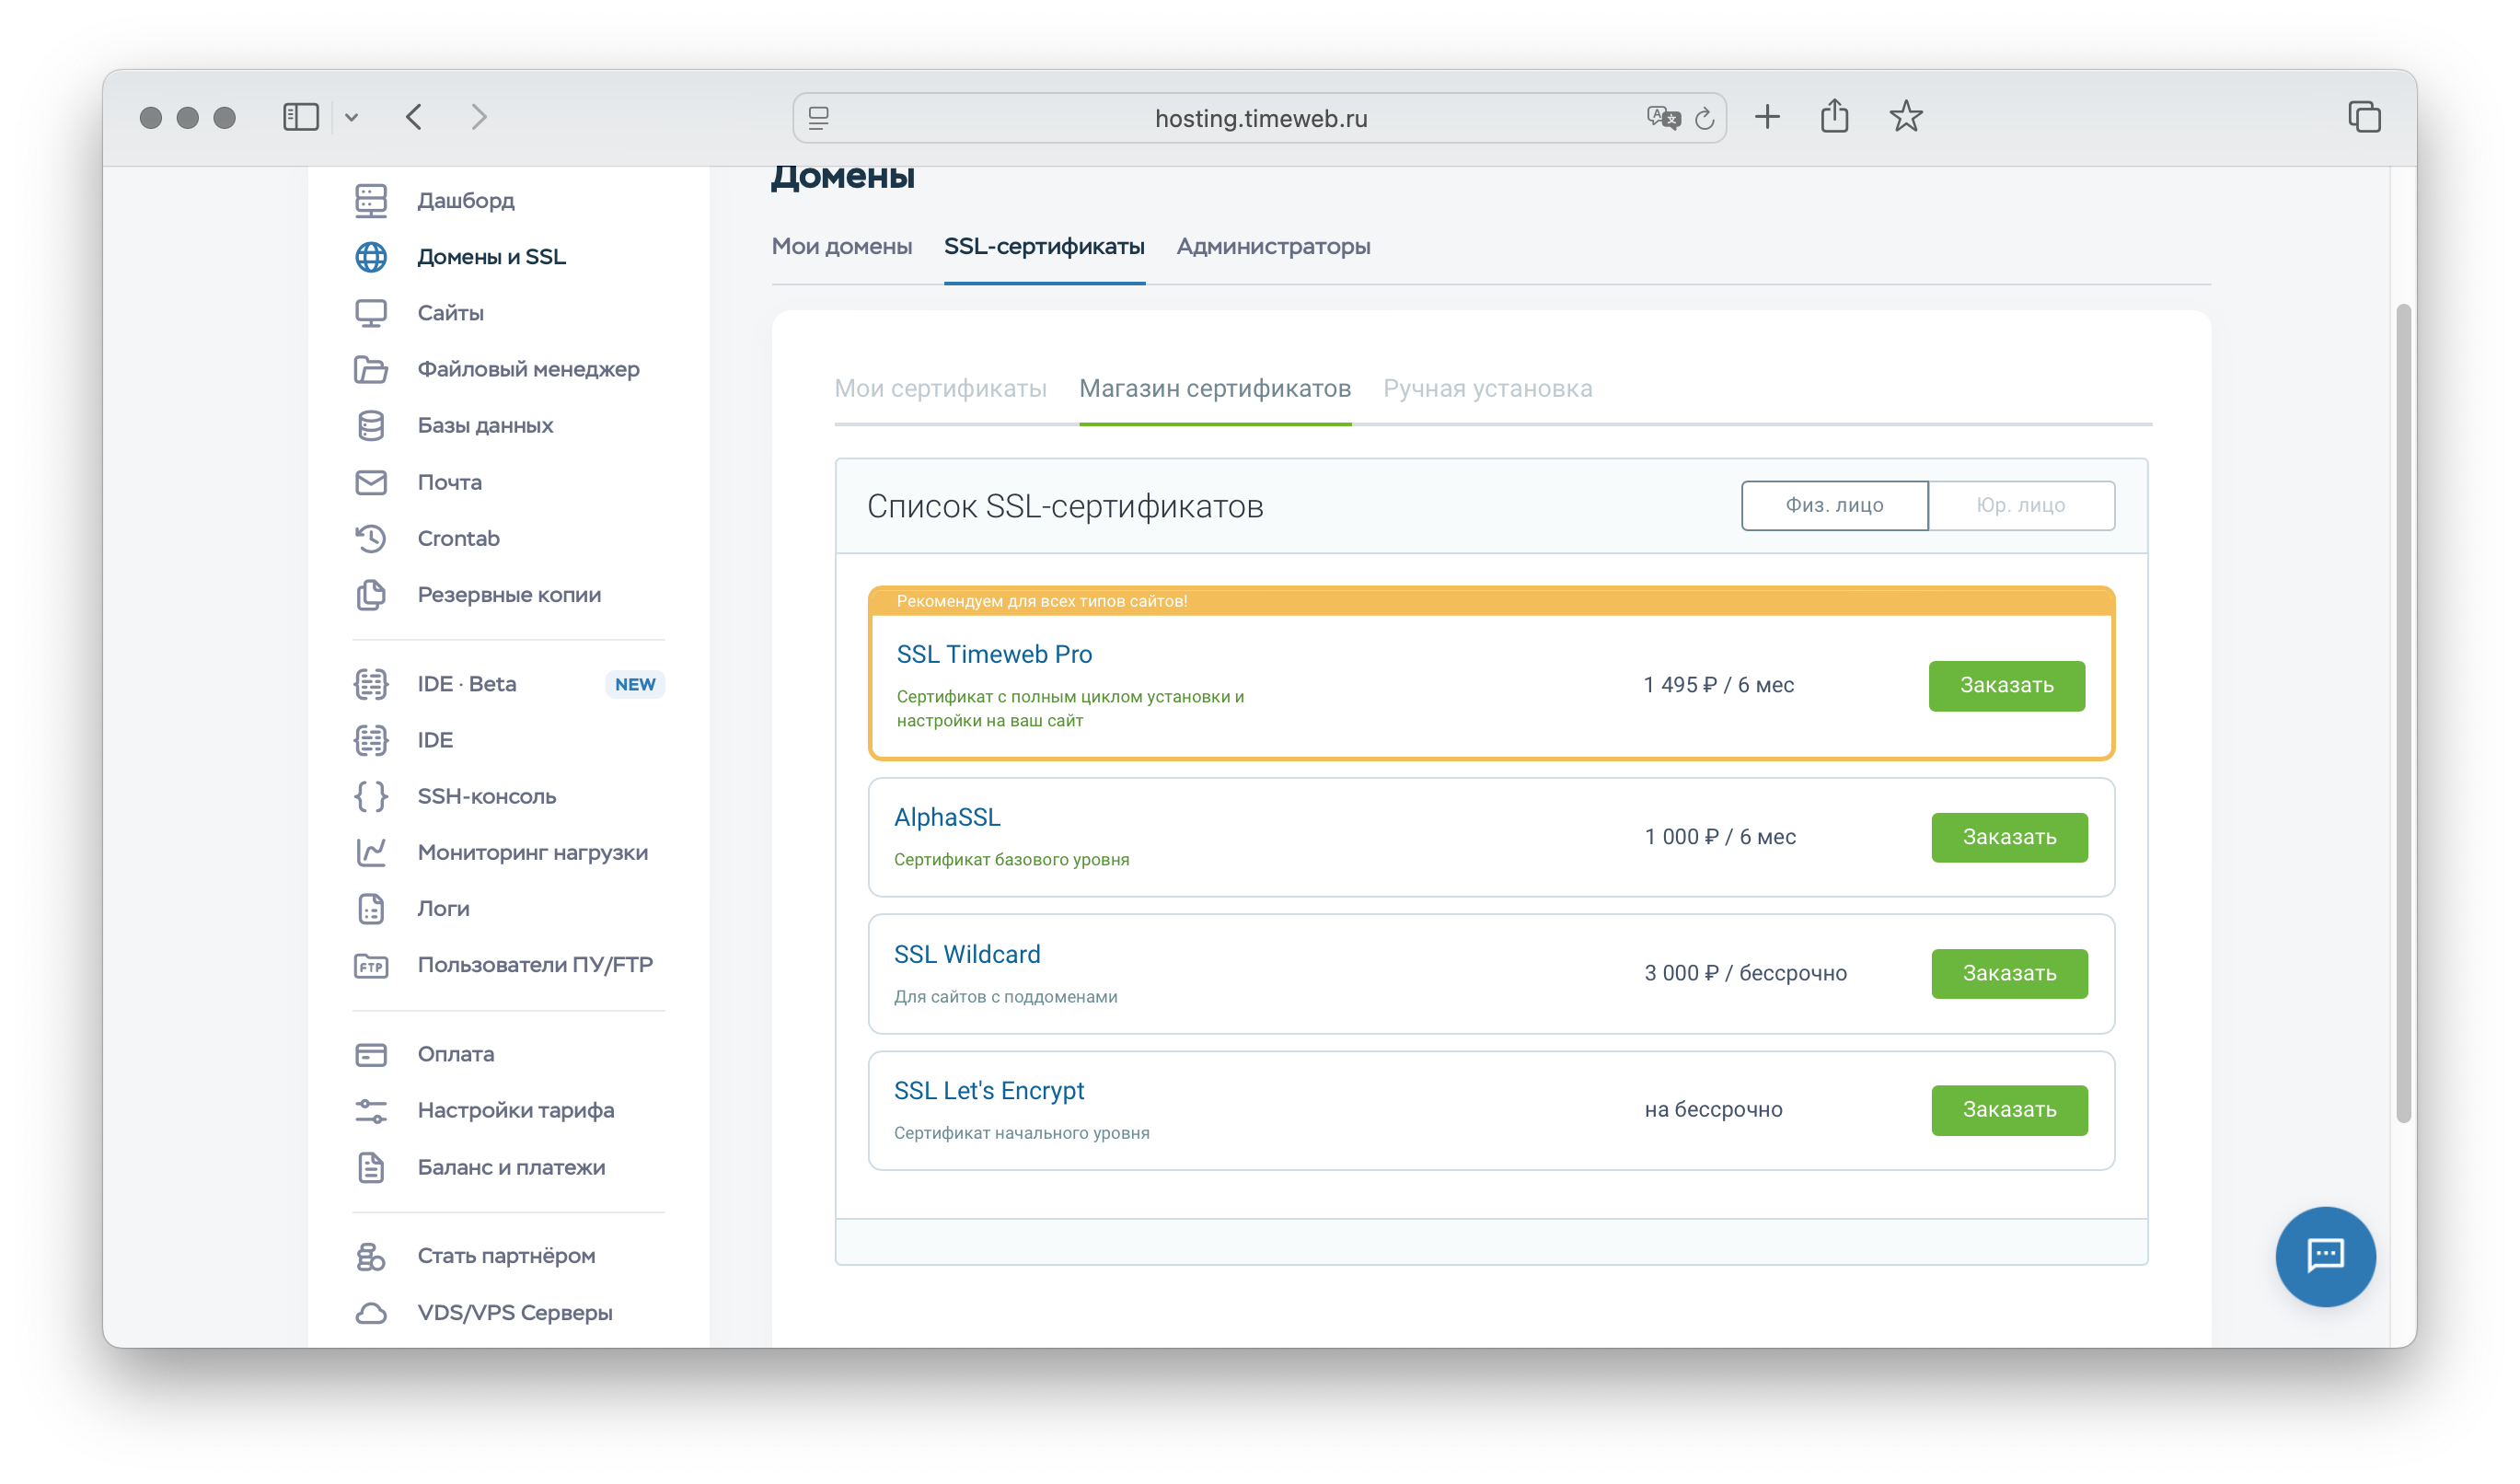Click the price 1 495 ₽ / 6 мес
Screen dimensions: 2520x1484
[1718, 685]
